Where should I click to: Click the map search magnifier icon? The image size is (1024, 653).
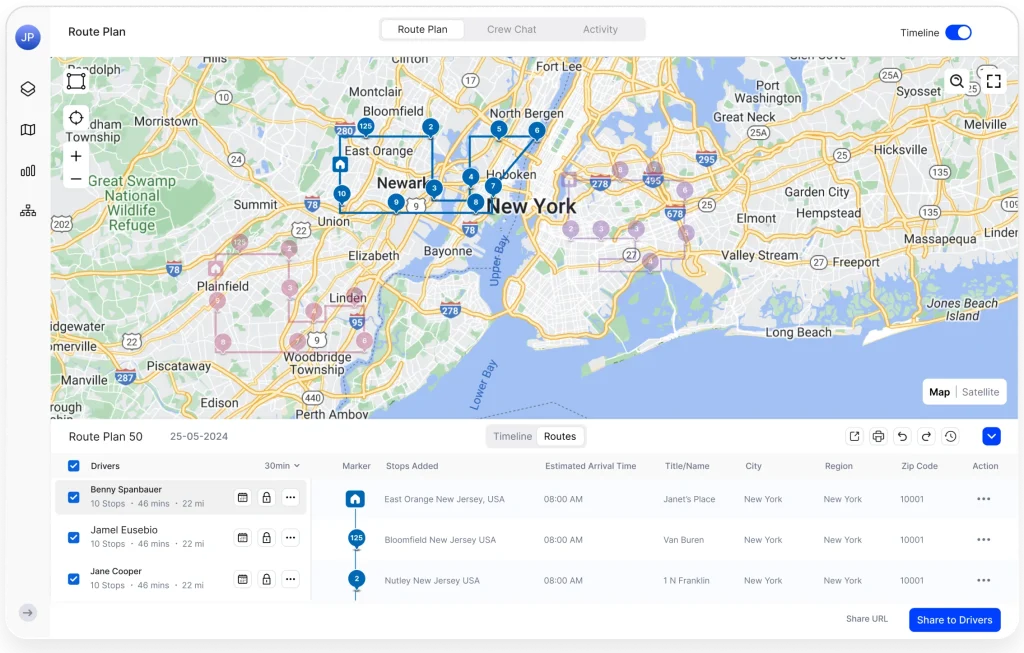(x=957, y=81)
